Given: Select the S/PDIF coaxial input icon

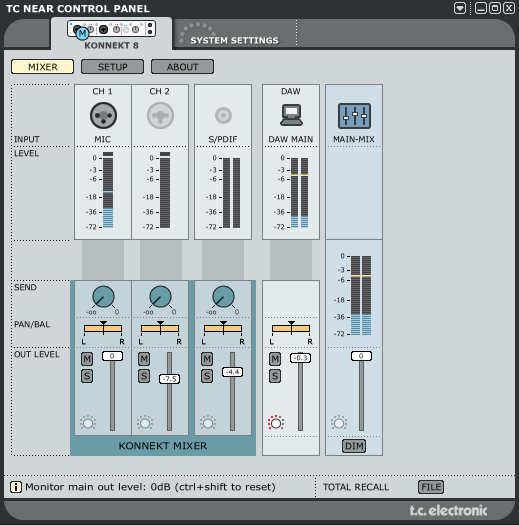Looking at the screenshot, I should pyautogui.click(x=223, y=116).
